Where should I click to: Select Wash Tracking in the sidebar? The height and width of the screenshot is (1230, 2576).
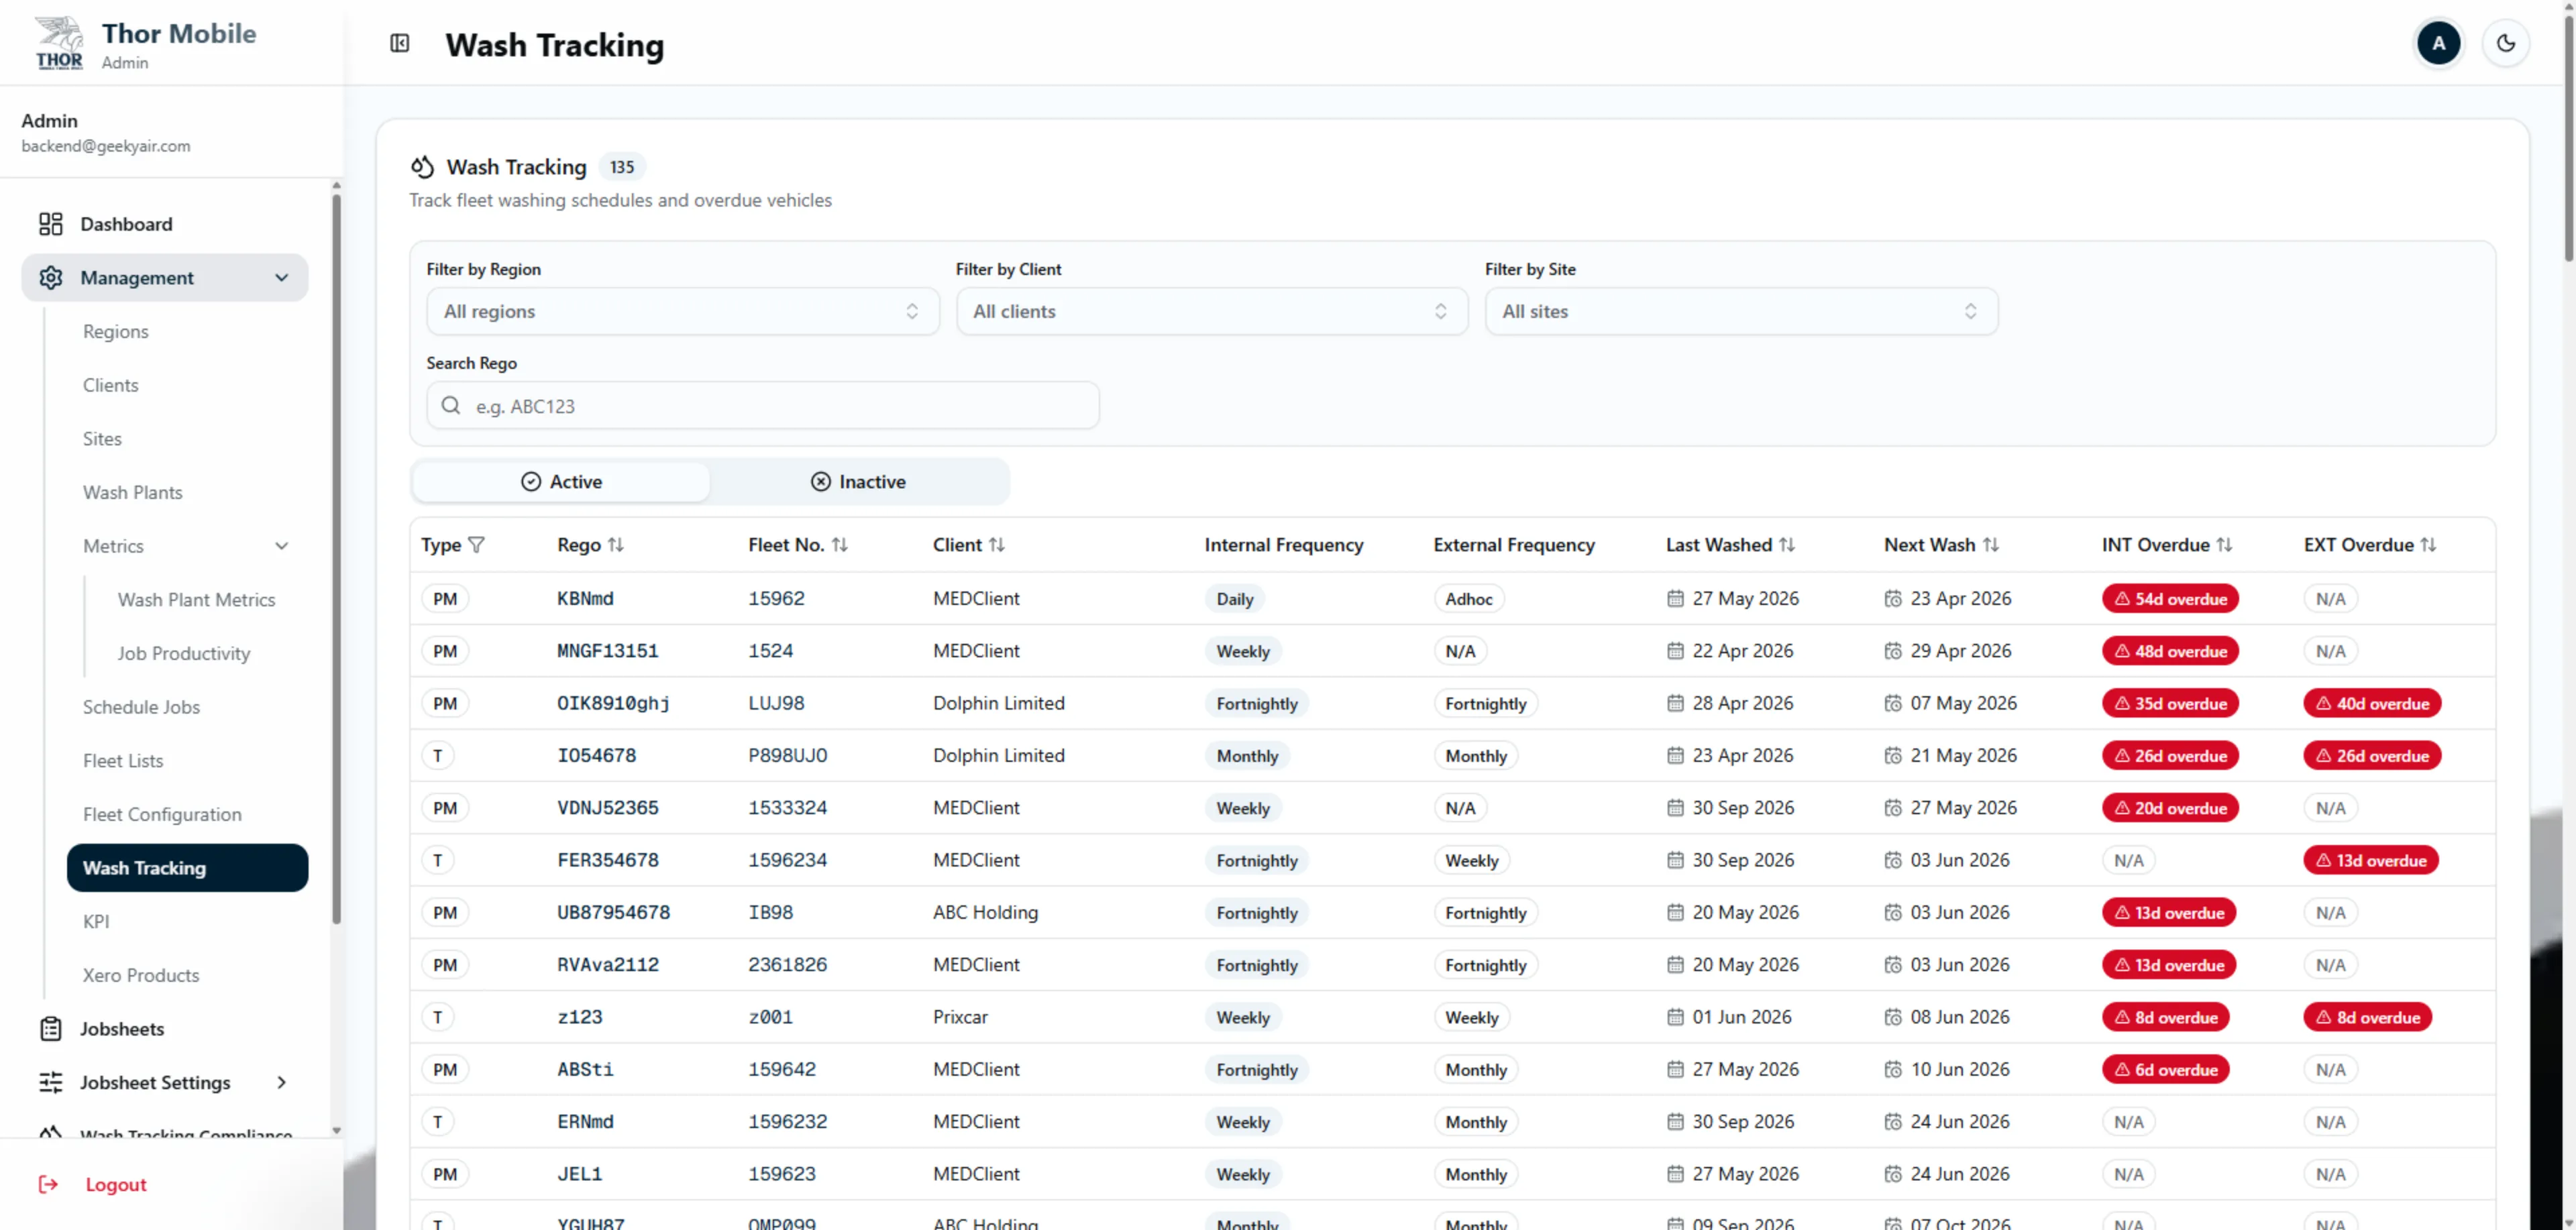(x=187, y=868)
